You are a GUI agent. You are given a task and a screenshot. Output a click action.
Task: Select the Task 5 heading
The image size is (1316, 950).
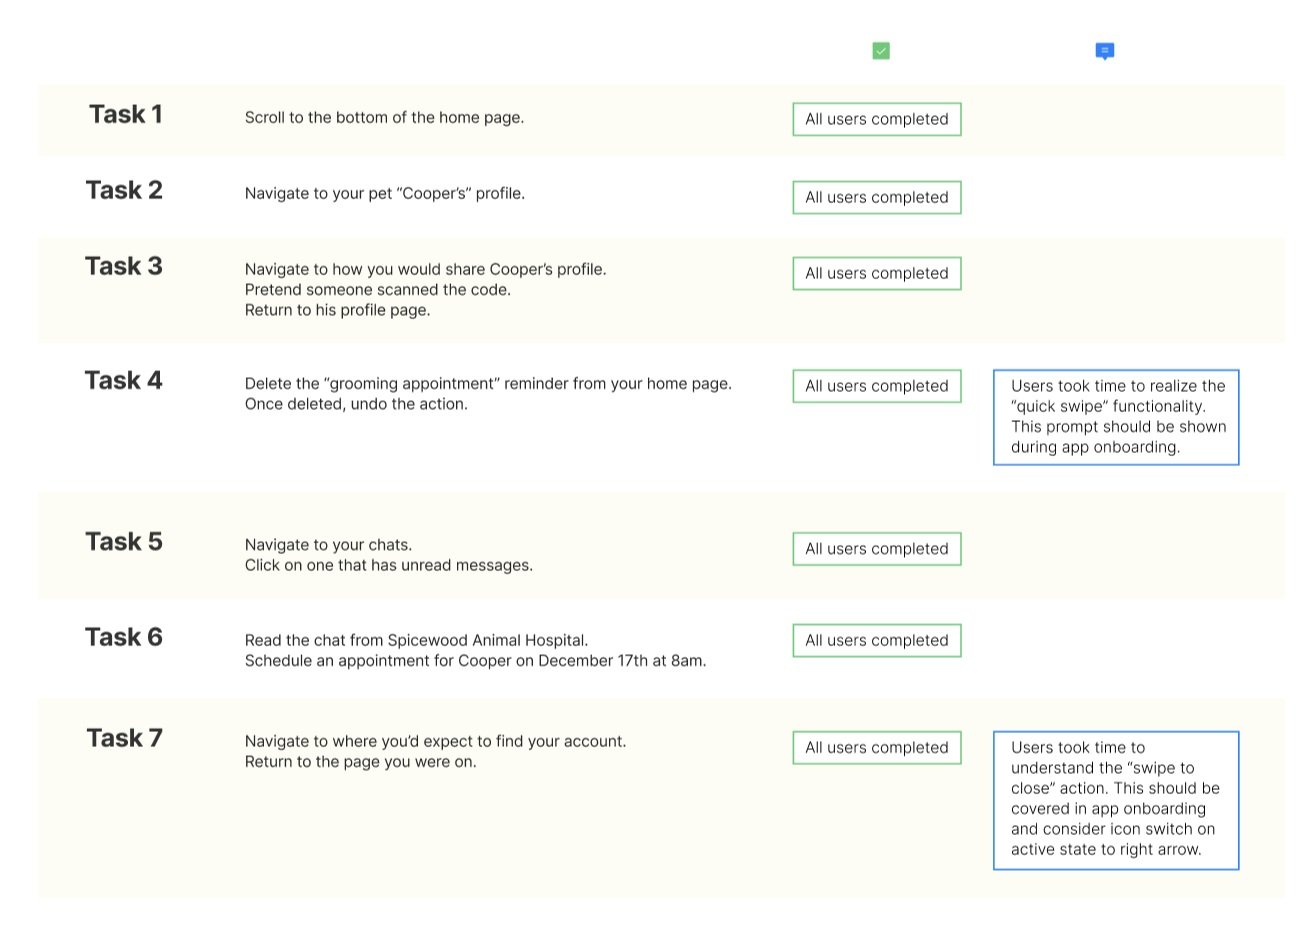124,541
